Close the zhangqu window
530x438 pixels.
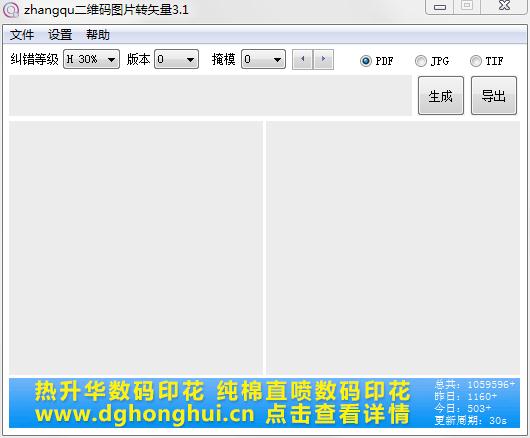pos(505,6)
